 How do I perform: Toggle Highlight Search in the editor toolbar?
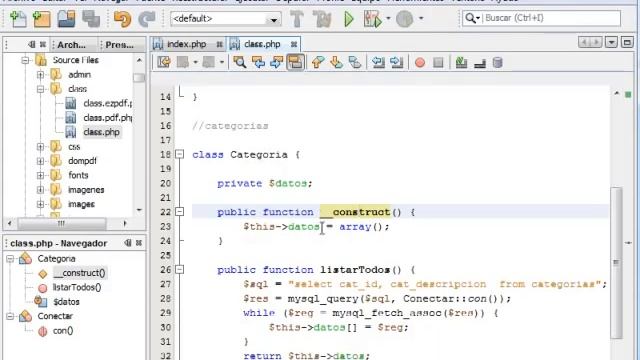(x=296, y=62)
